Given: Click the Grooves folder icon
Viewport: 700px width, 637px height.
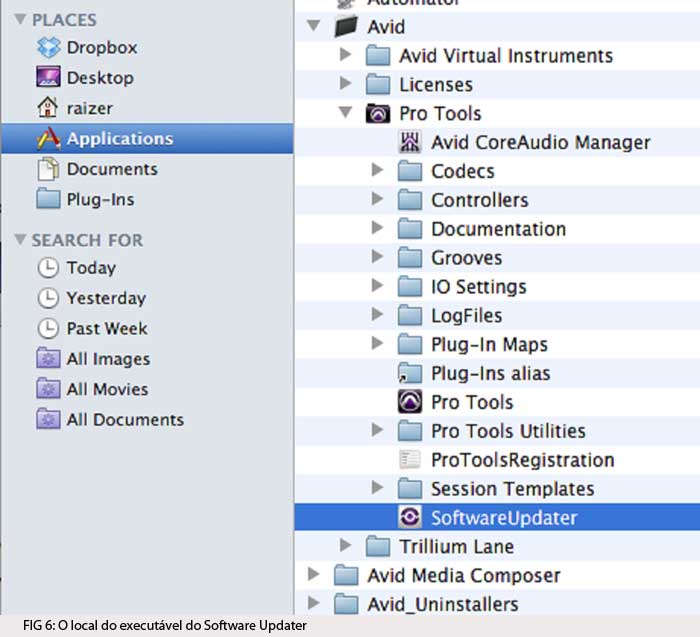Looking at the screenshot, I should [409, 258].
